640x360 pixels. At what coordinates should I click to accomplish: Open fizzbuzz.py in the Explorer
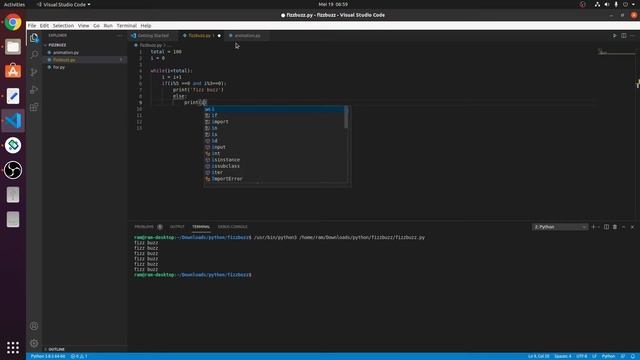pos(85,60)
